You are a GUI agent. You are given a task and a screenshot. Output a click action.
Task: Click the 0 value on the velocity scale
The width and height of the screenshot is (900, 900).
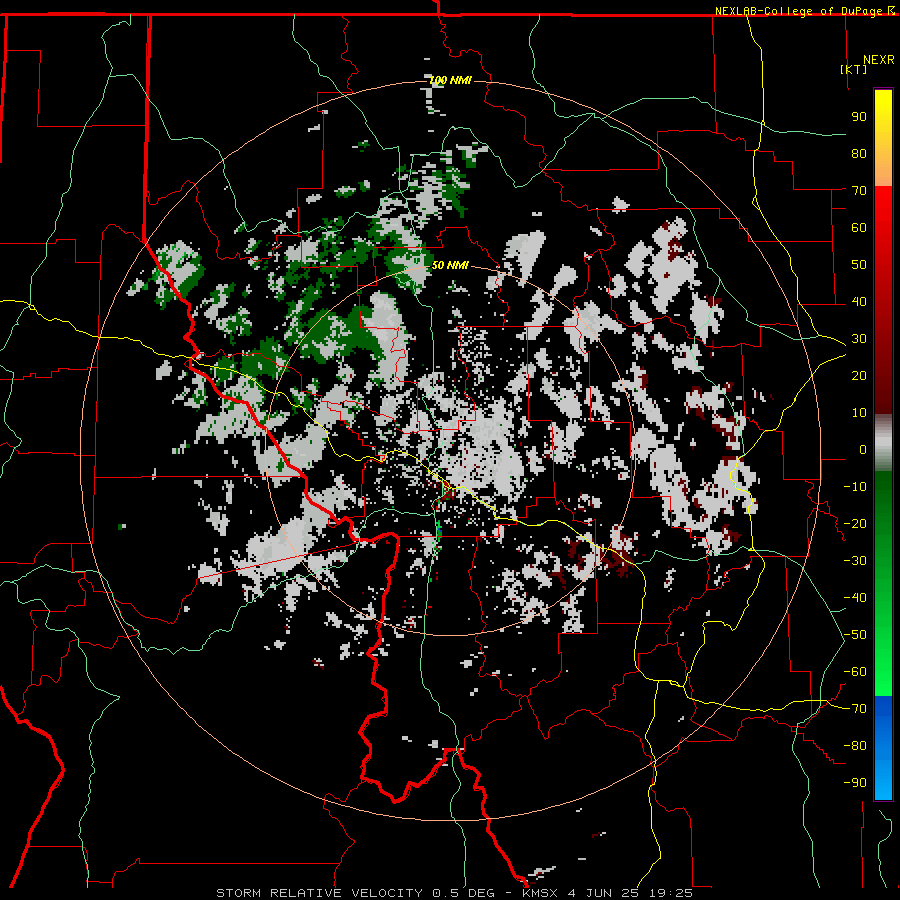(863, 449)
